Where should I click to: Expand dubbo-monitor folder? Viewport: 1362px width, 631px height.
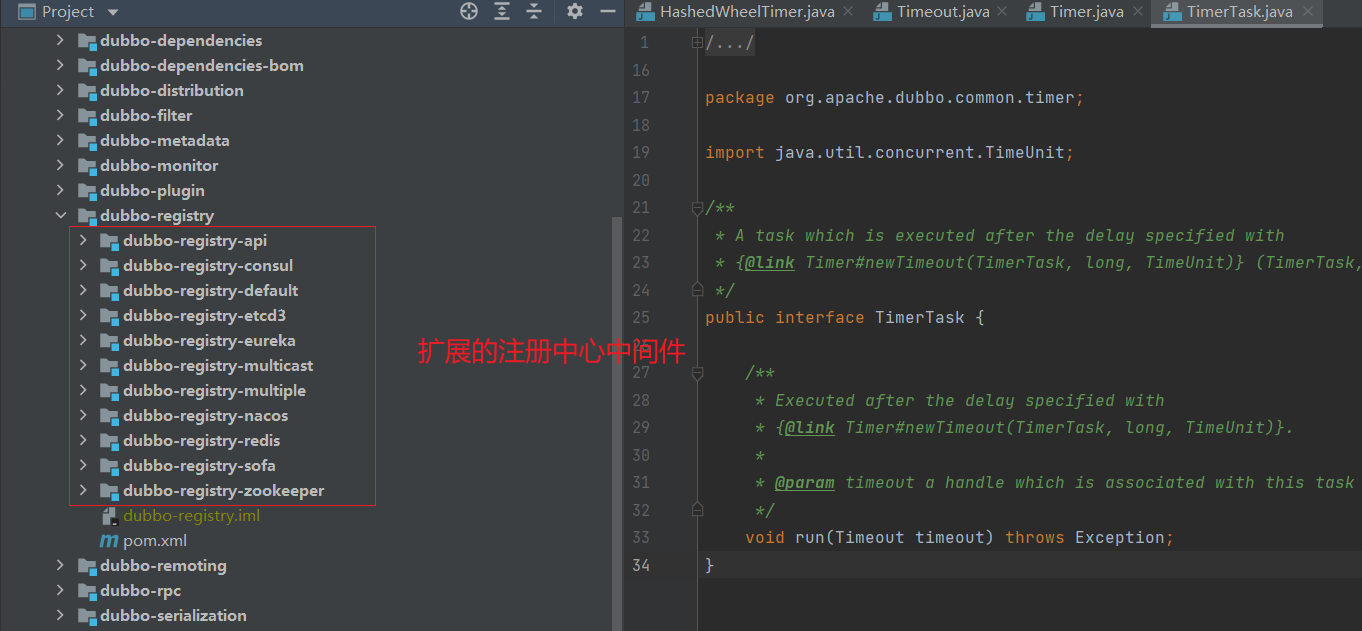60,165
